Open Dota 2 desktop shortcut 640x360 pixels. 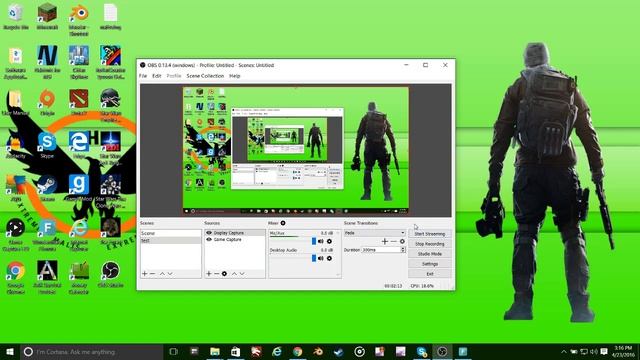tap(79, 102)
